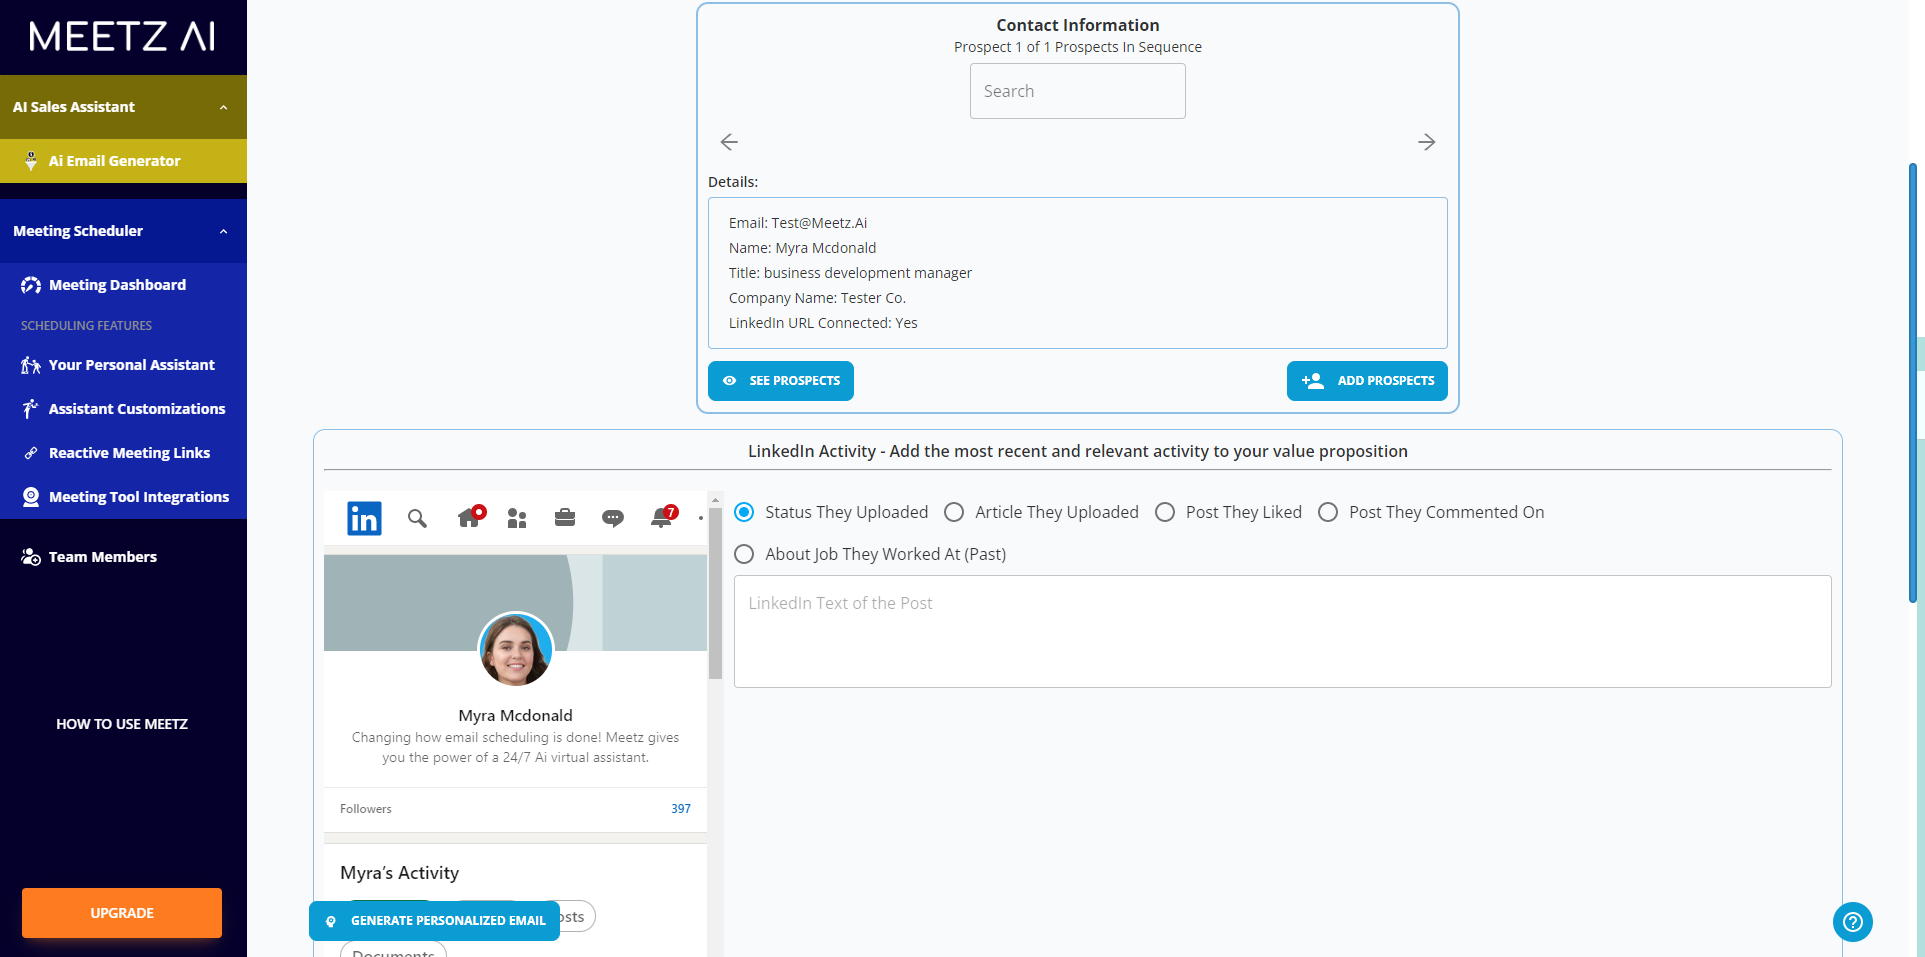Click GENERATE PERSONALIZED EMAIL button
The width and height of the screenshot is (1925, 957).
point(435,921)
